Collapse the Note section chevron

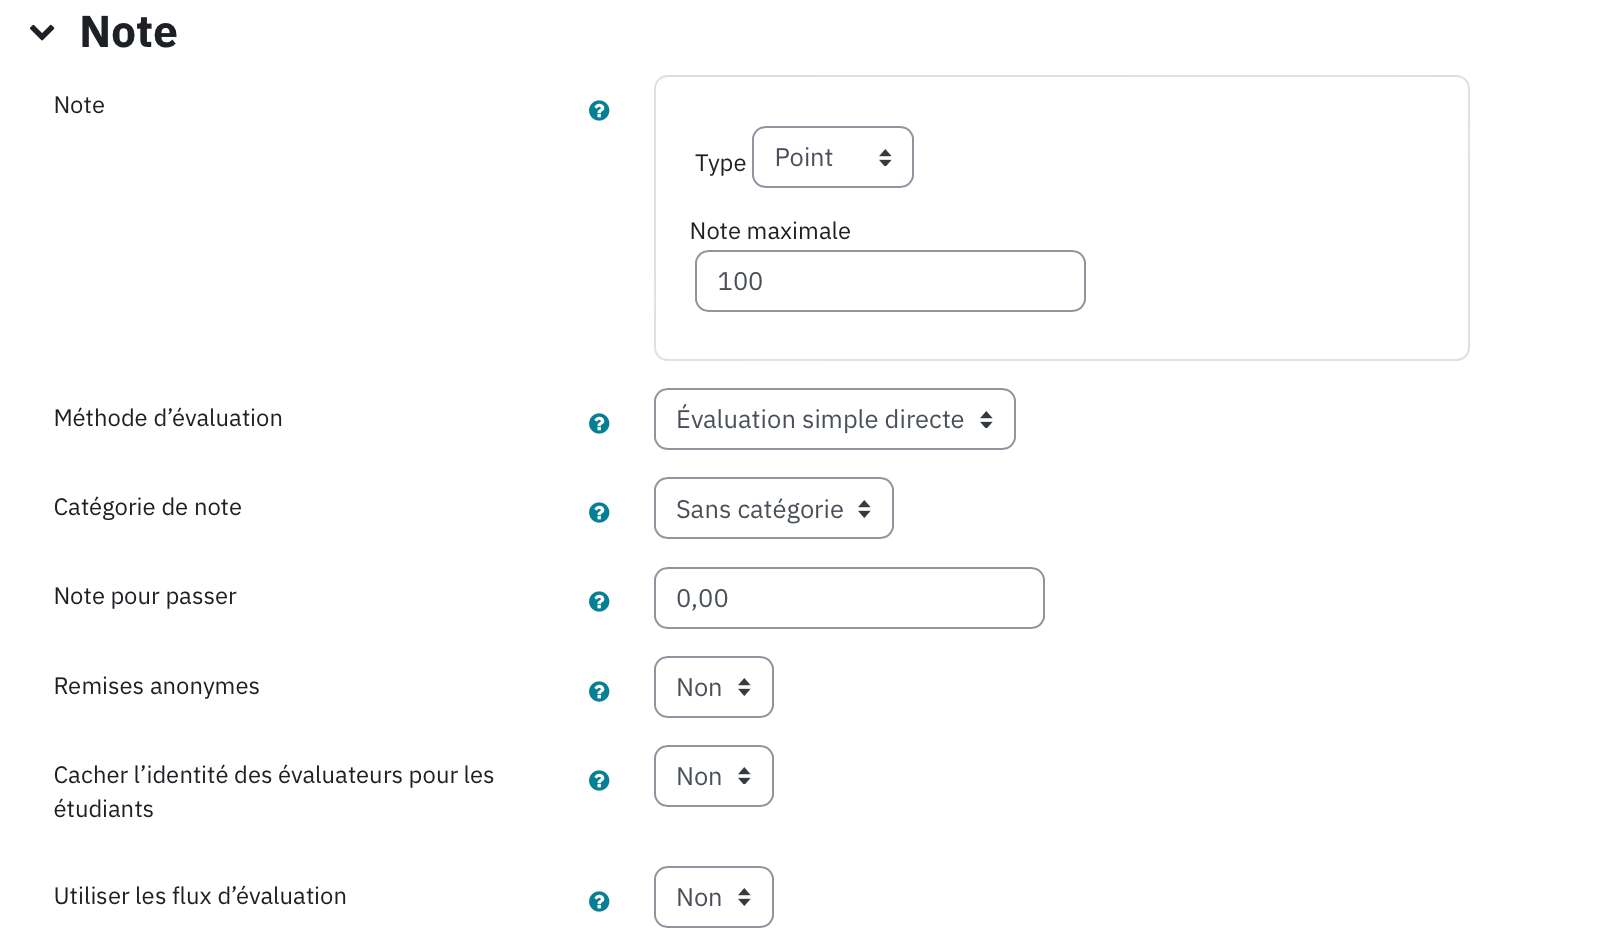[42, 33]
